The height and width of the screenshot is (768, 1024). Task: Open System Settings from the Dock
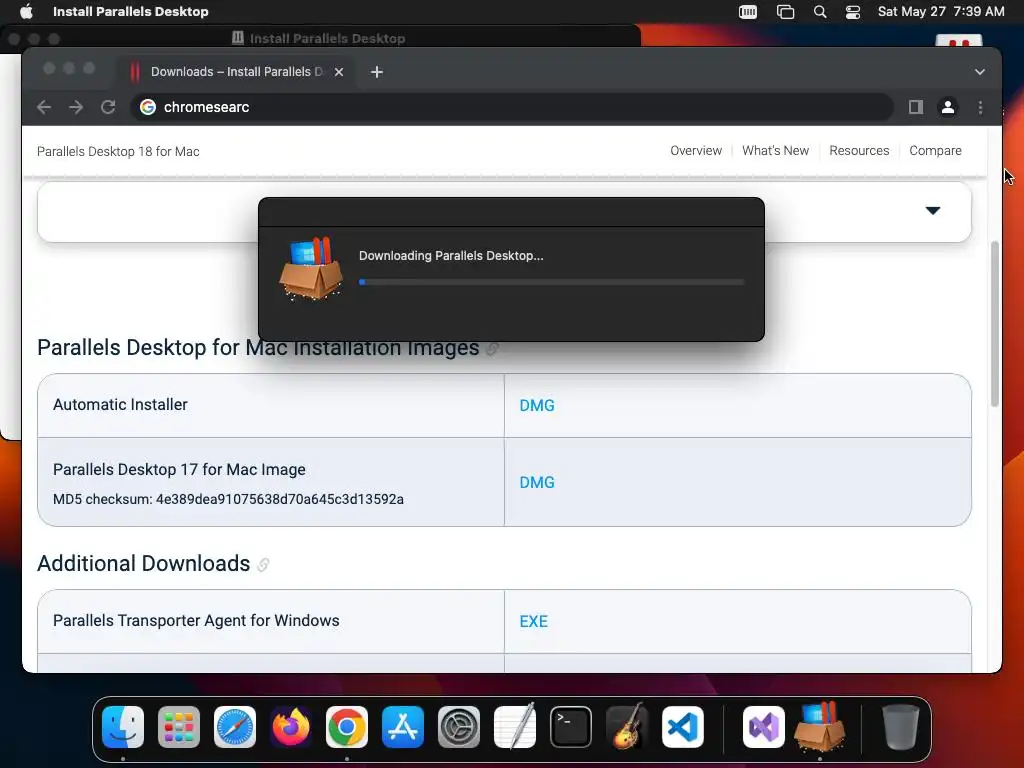(x=458, y=727)
